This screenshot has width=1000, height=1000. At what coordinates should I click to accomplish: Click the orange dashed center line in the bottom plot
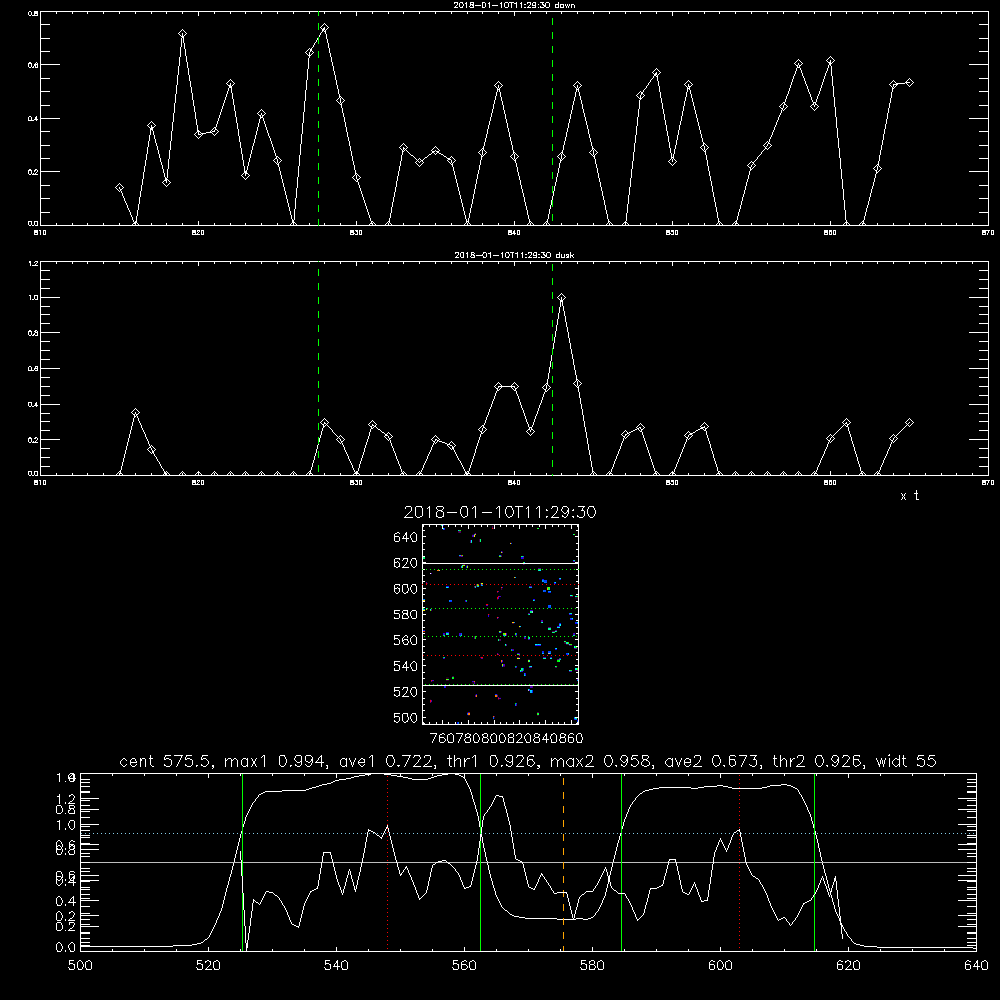563,861
